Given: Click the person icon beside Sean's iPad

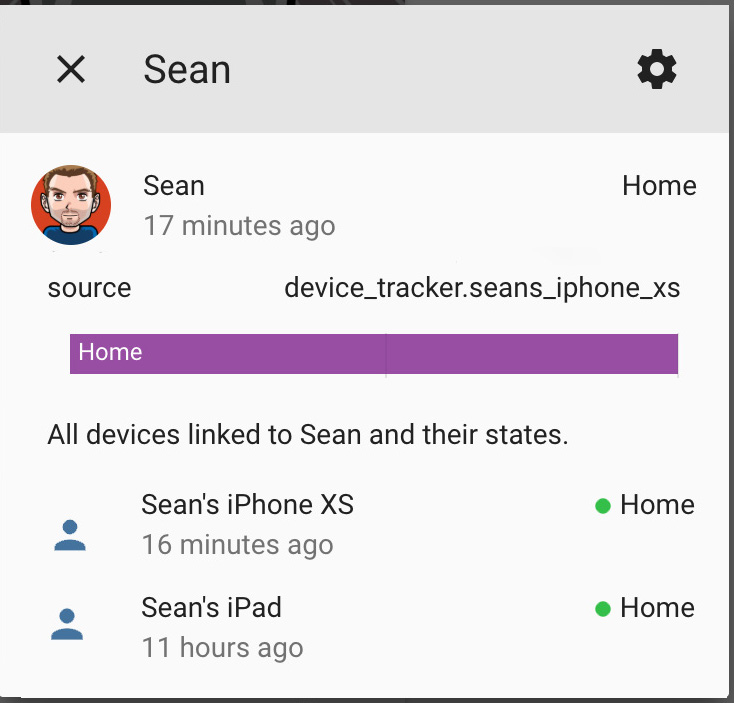Looking at the screenshot, I should pyautogui.click(x=67, y=624).
